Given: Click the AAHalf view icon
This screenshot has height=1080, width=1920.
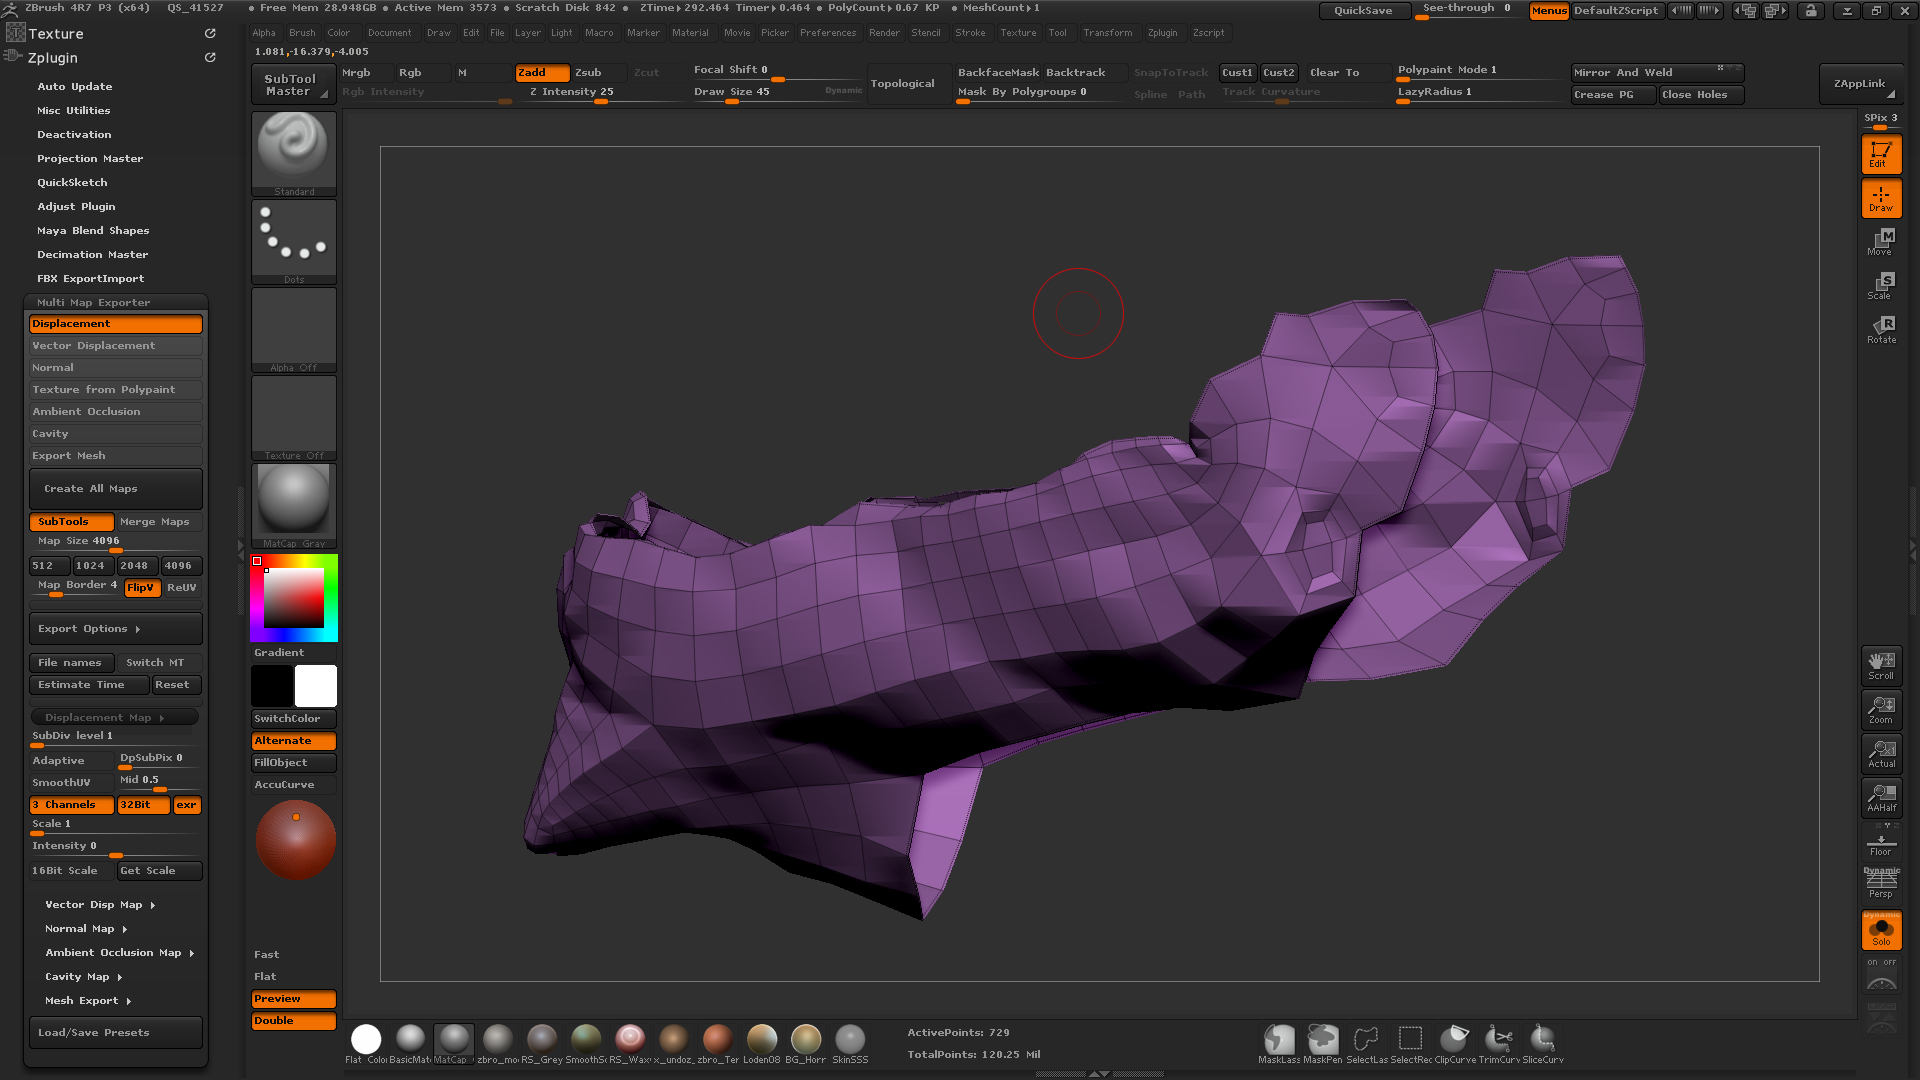Looking at the screenshot, I should click(x=1881, y=798).
